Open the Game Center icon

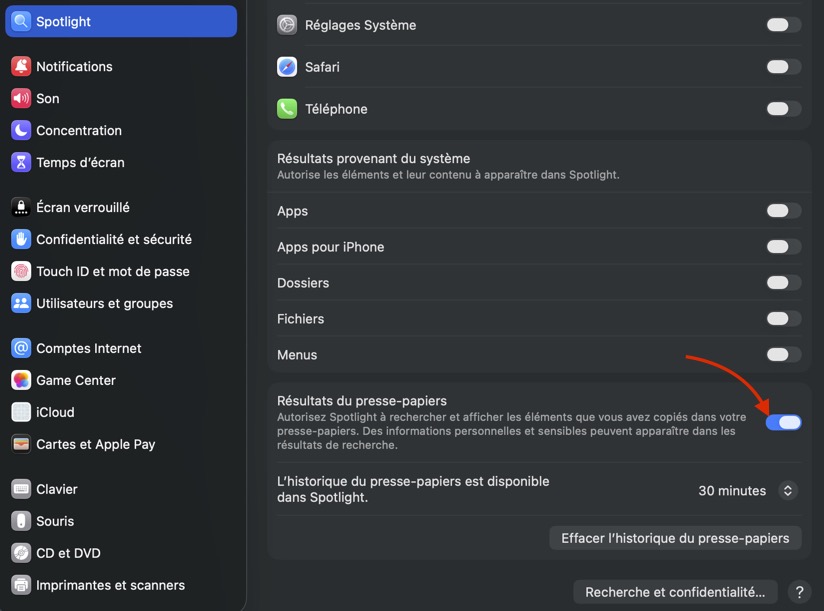click(x=21, y=381)
